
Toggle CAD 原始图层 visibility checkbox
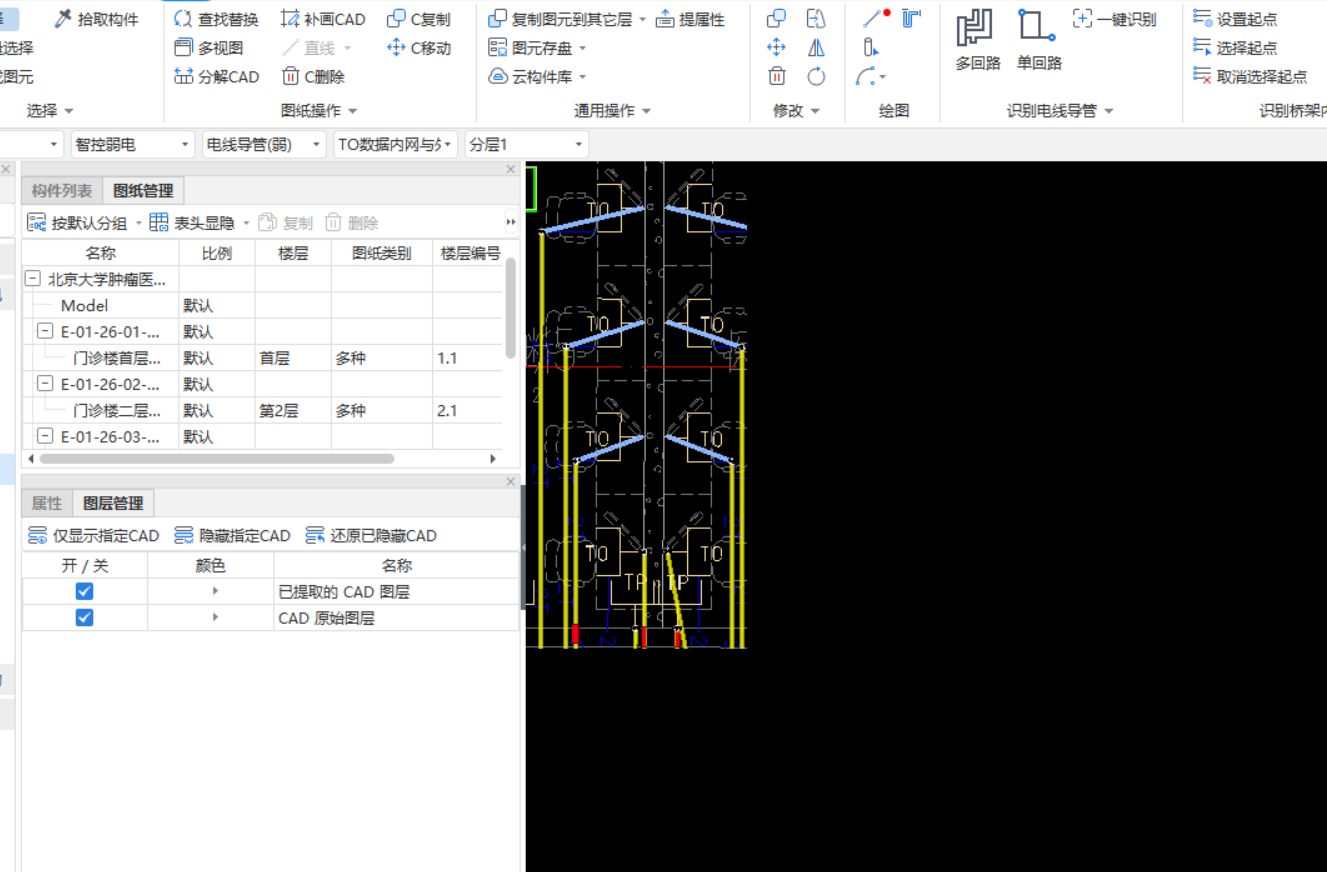click(84, 617)
